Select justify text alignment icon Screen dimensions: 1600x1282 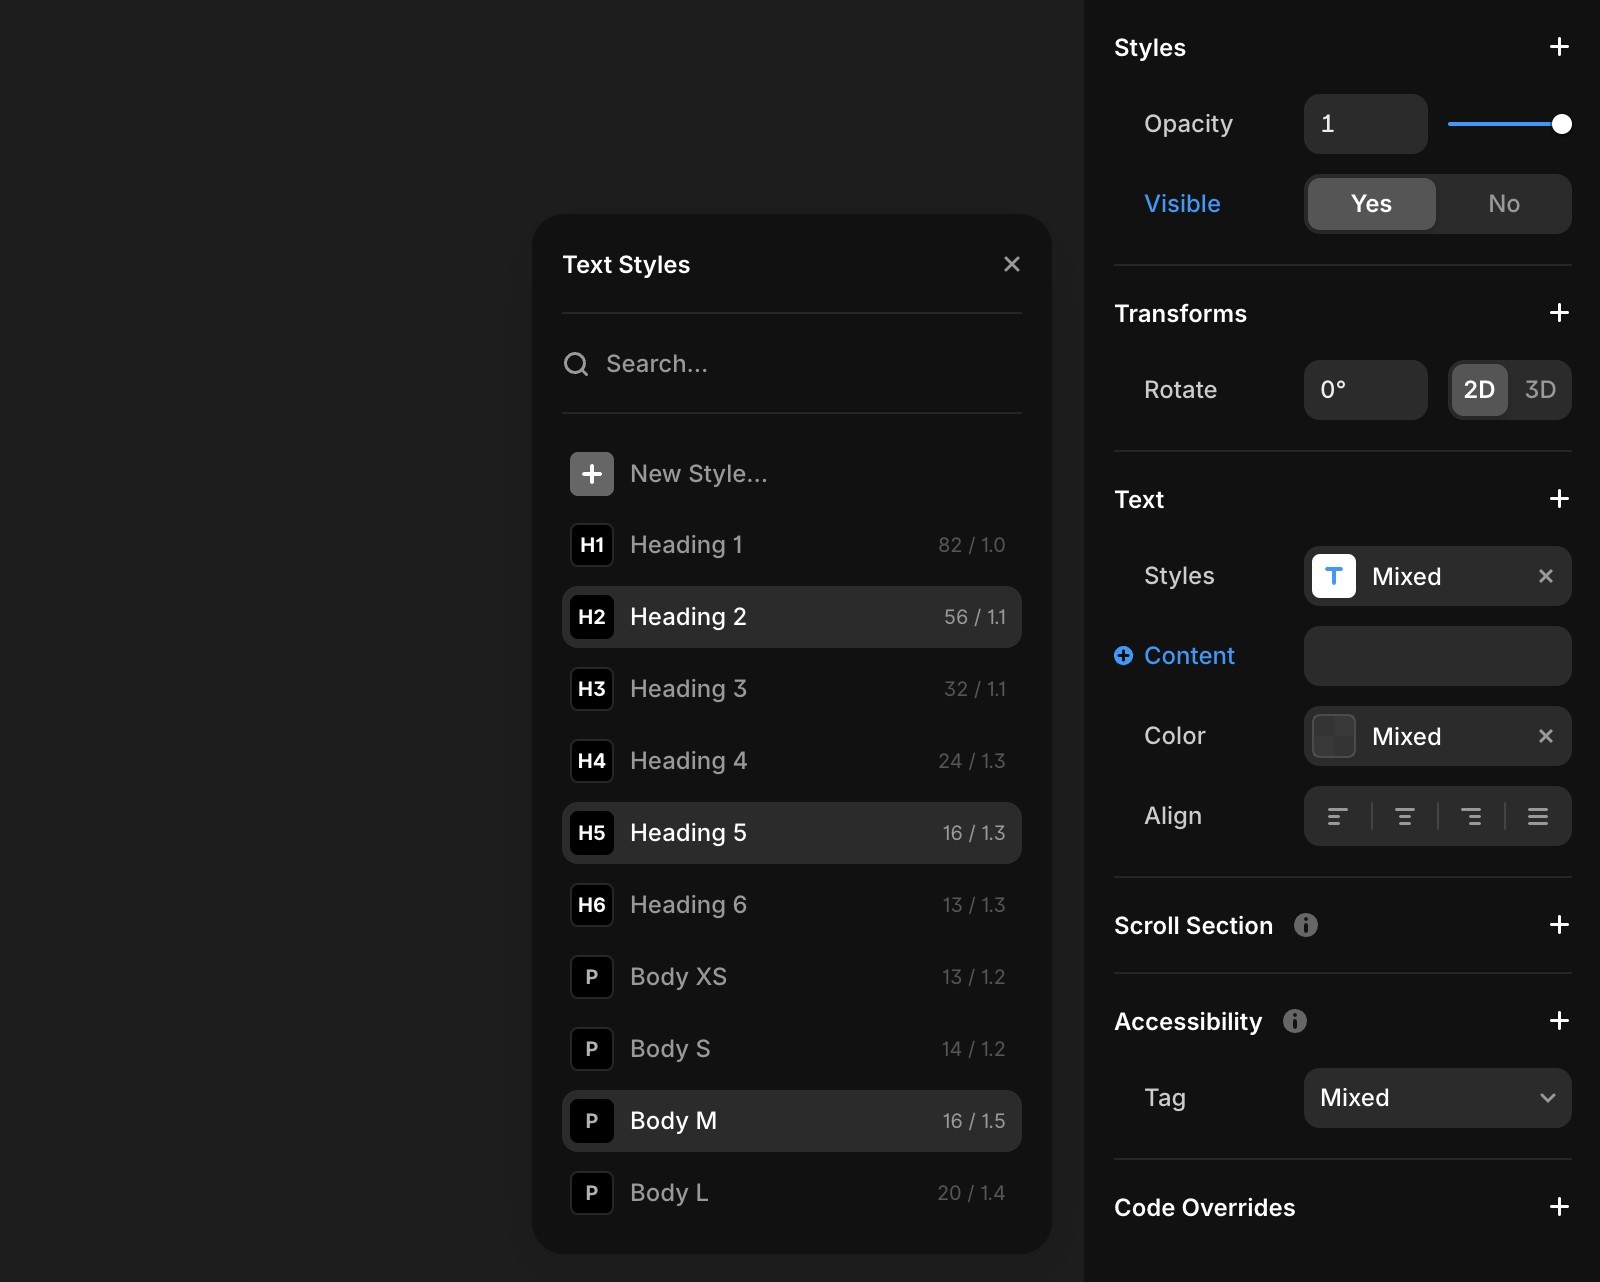pyautogui.click(x=1538, y=817)
